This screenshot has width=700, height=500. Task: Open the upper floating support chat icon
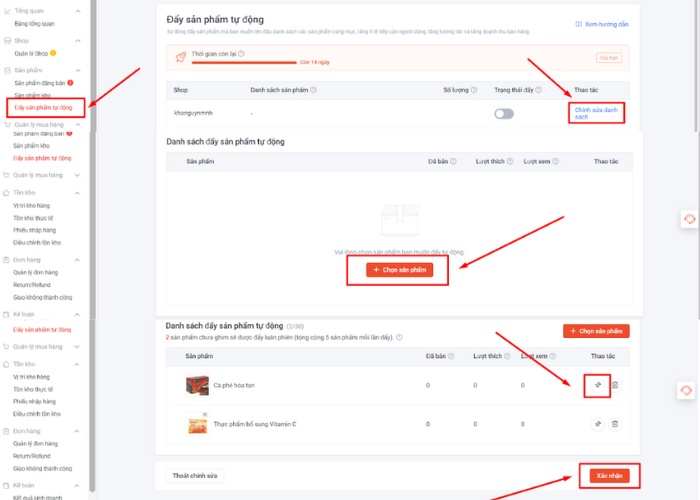[x=688, y=219]
